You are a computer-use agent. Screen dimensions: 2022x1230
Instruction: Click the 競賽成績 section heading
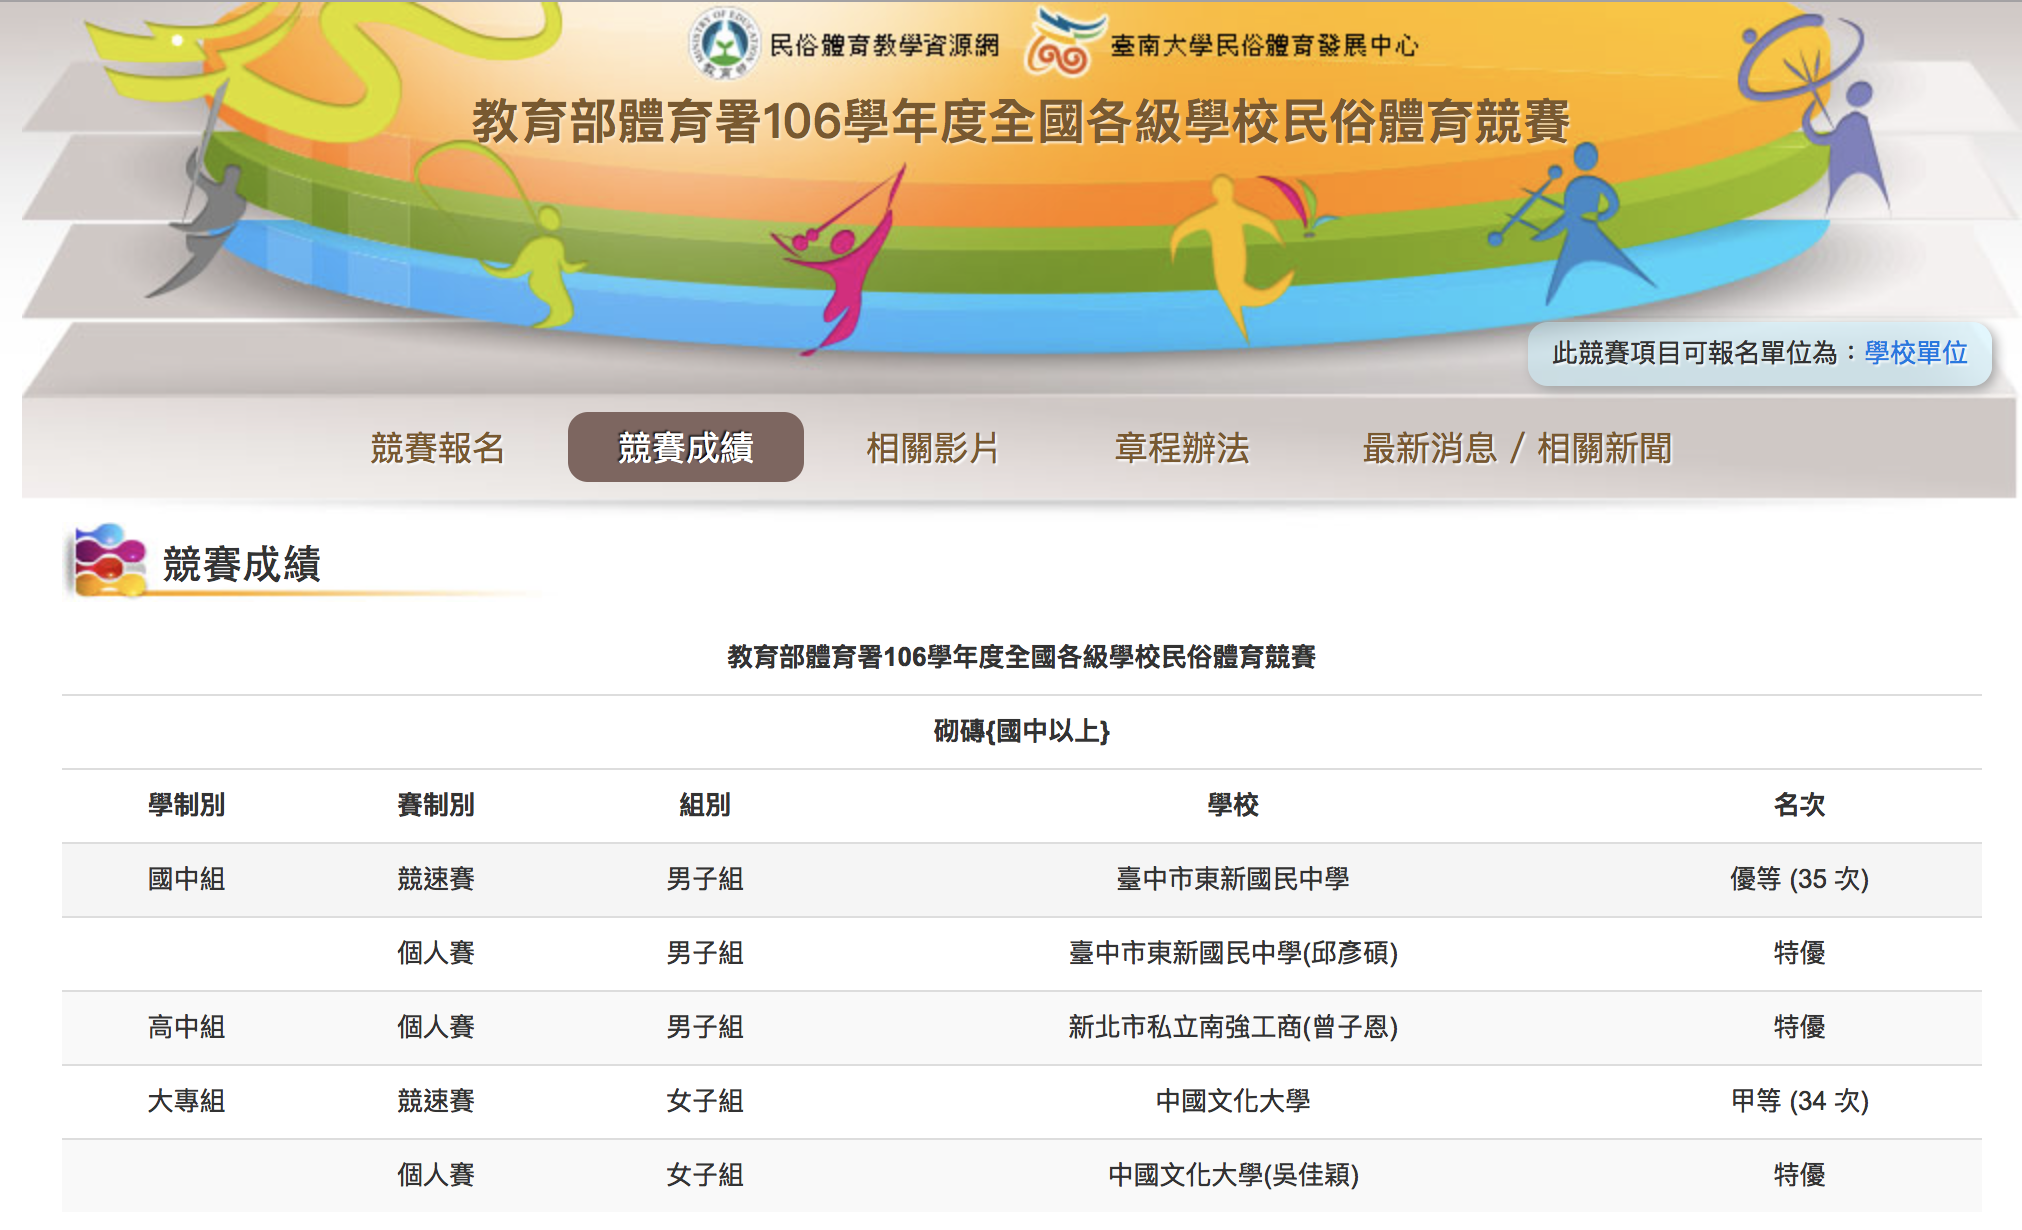pos(241,564)
